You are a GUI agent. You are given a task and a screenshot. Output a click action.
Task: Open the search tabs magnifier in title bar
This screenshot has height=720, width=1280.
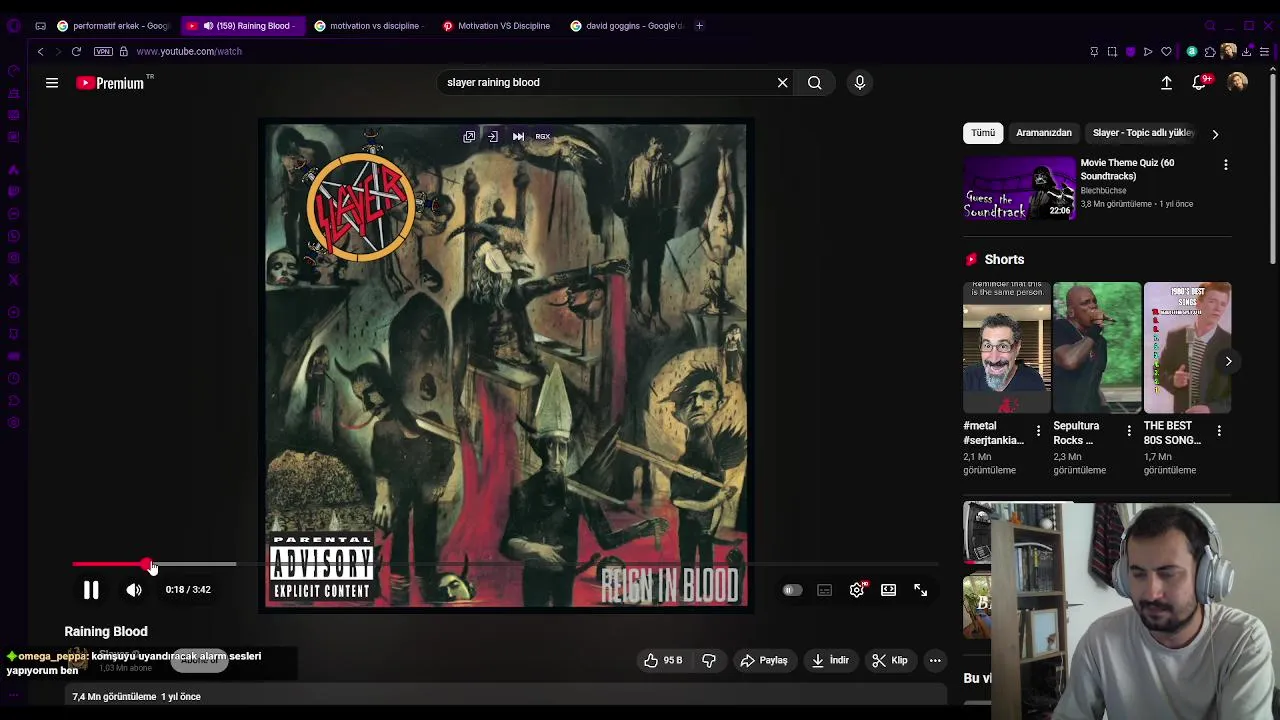tap(1211, 26)
